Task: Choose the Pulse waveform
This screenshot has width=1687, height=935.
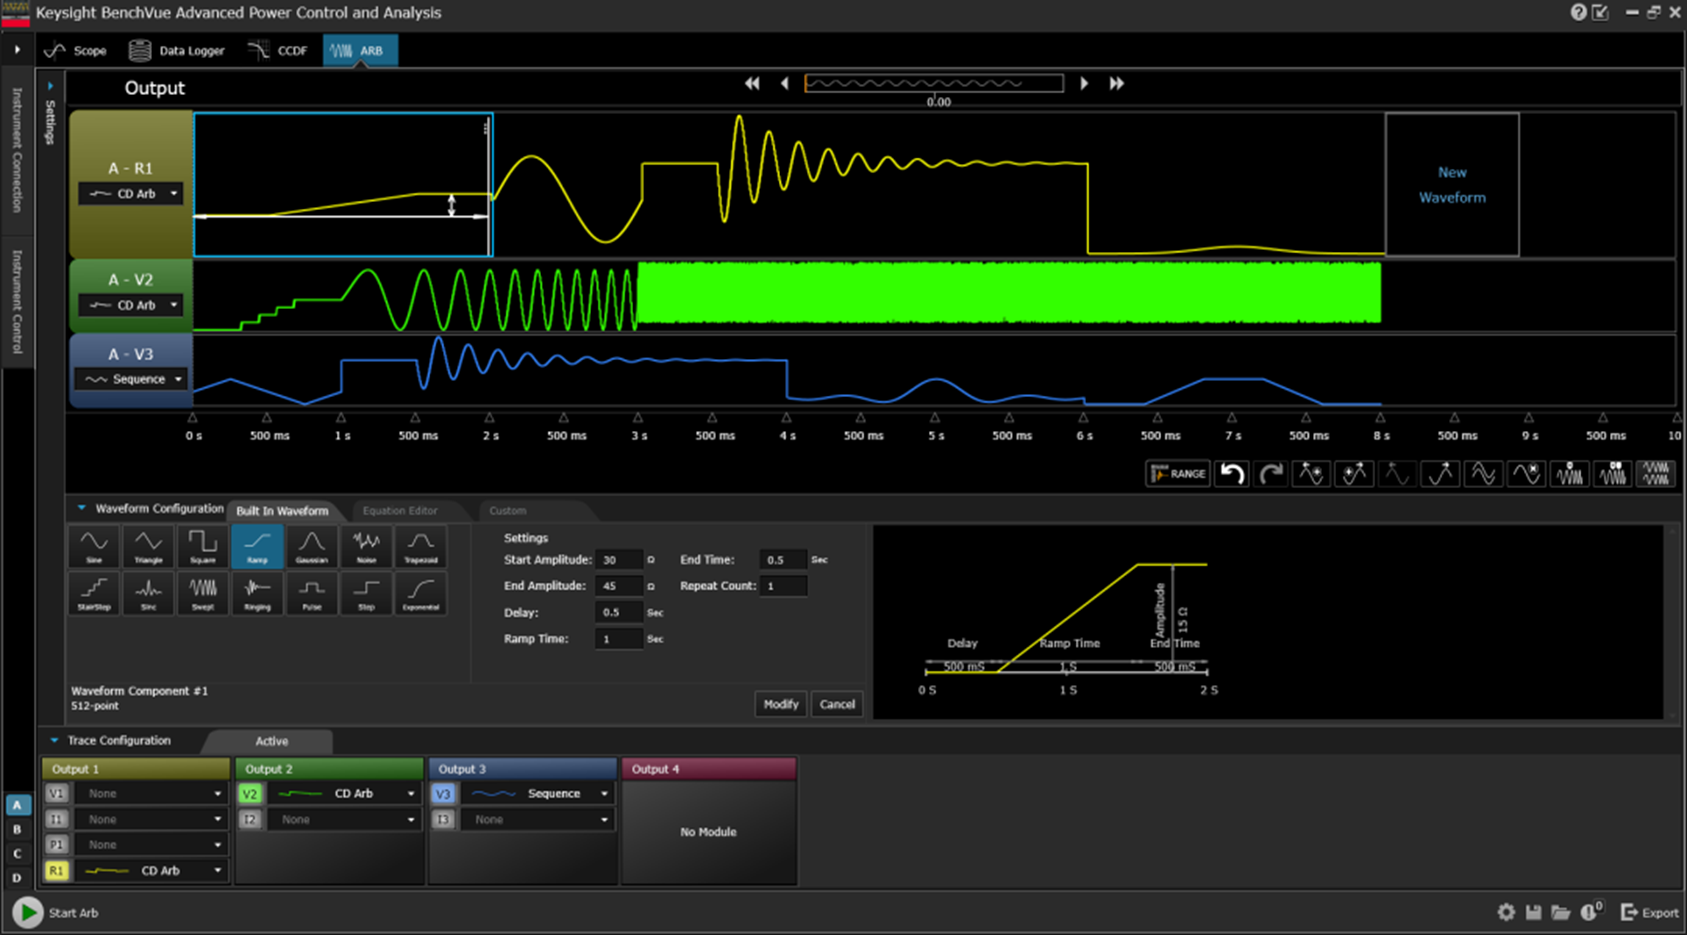Action: tap(312, 593)
